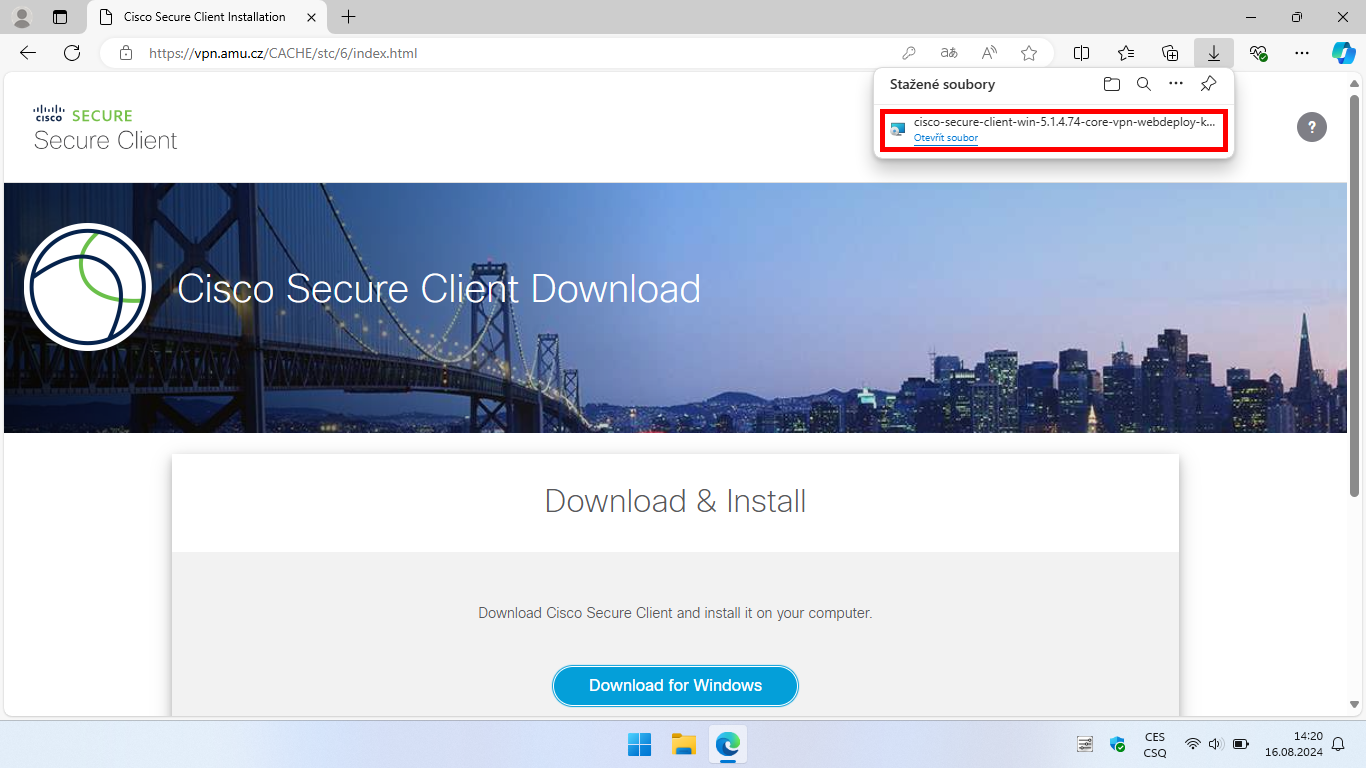Open the Favorites list
This screenshot has height=768, width=1366.
tap(1126, 53)
